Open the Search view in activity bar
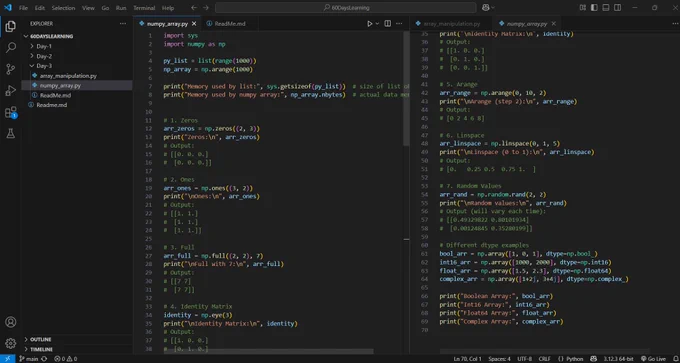 10,47
